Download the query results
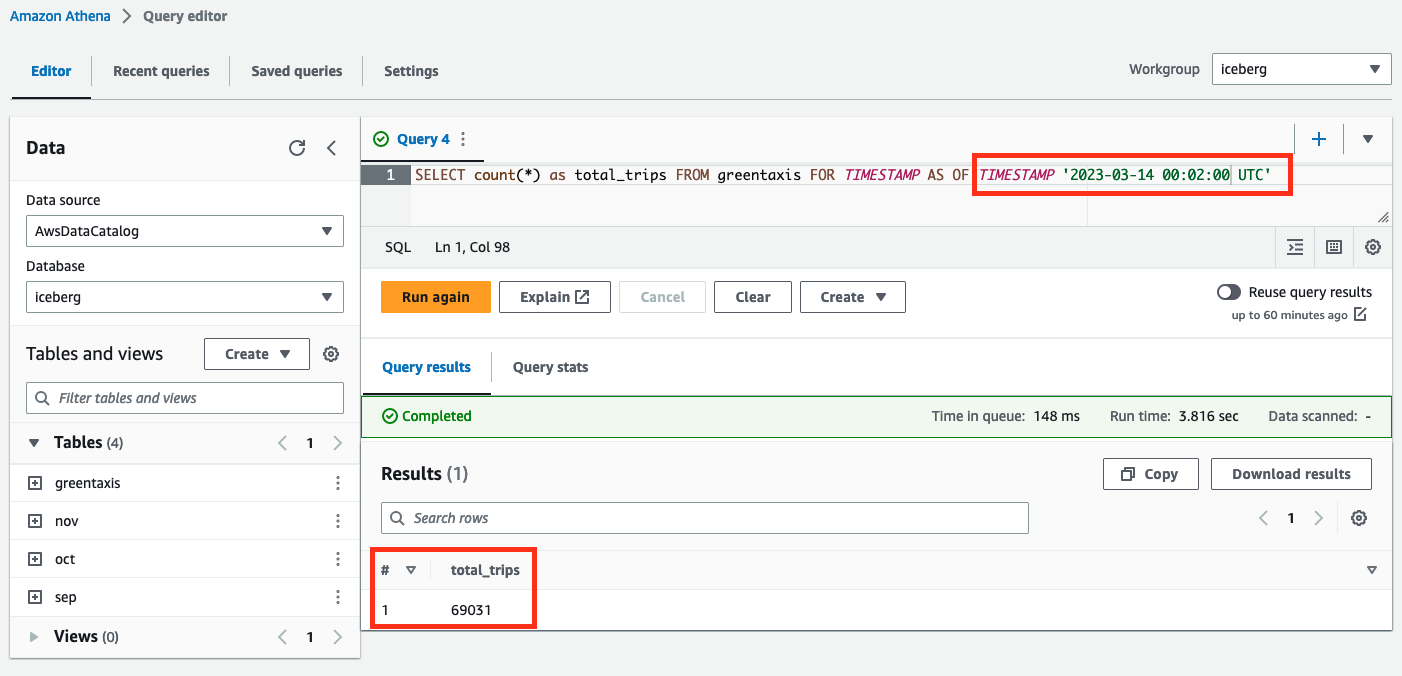Screen dimensions: 1402x676 coord(1291,474)
